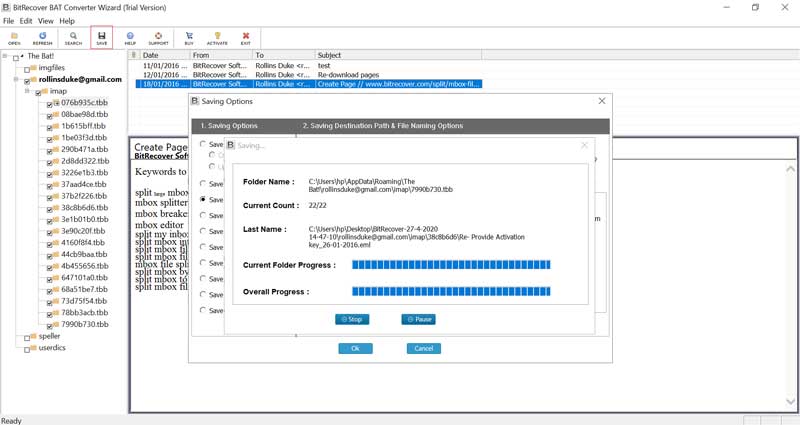This screenshot has height=425, width=800.
Task: Select 38c8b6d6.tbb in tree
Action: [85, 208]
